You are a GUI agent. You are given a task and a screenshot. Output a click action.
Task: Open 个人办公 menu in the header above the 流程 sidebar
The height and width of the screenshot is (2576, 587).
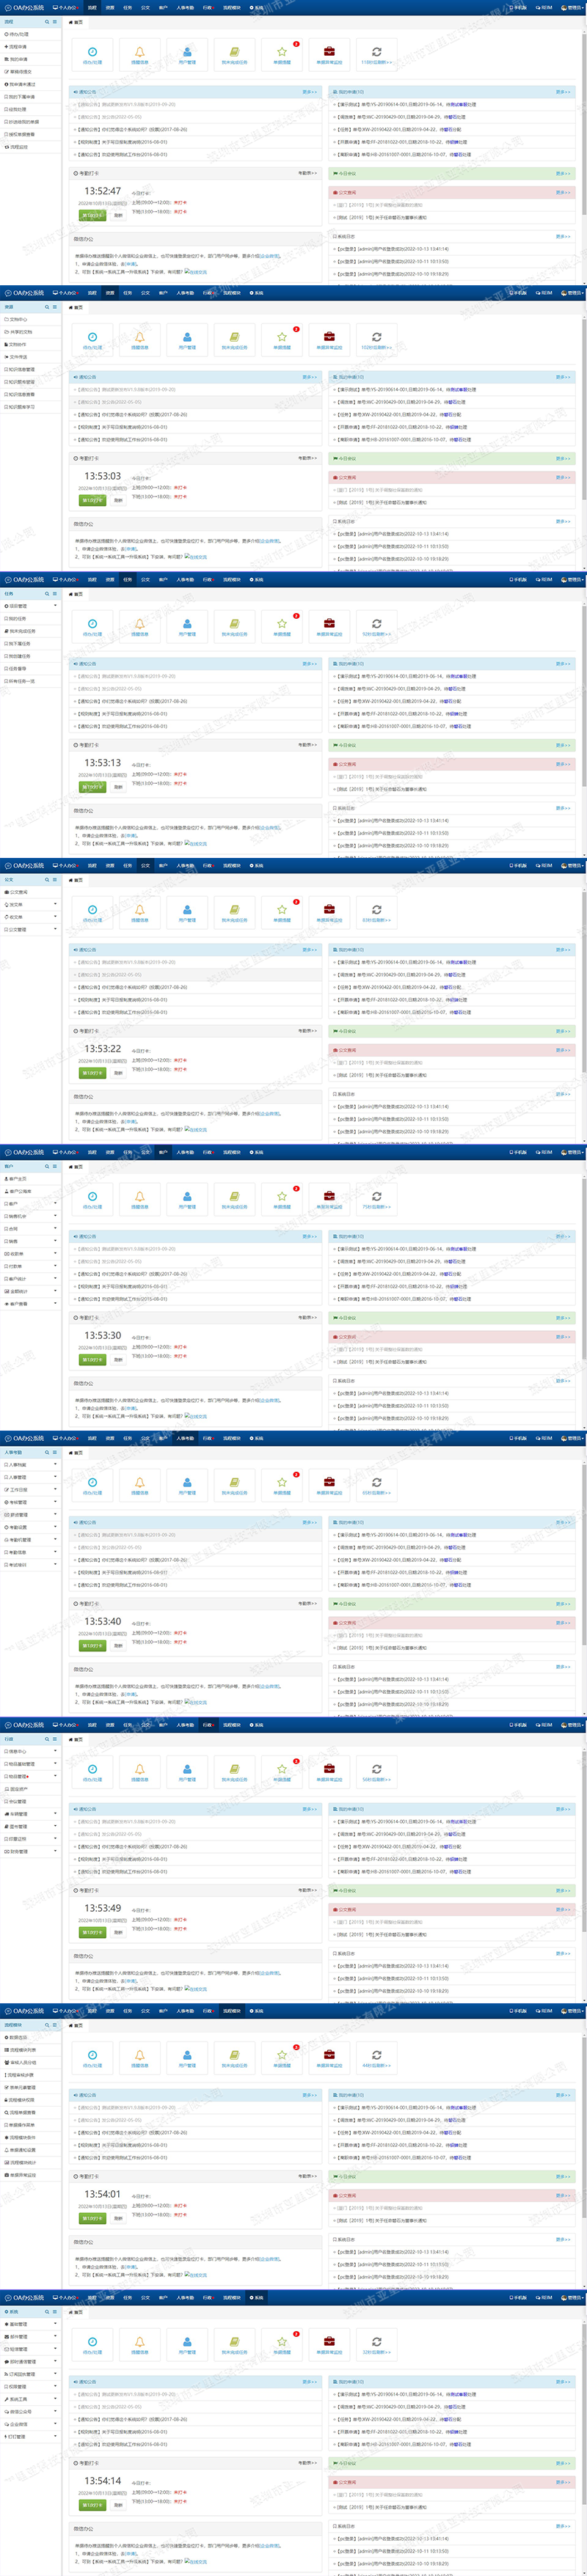click(x=65, y=7)
